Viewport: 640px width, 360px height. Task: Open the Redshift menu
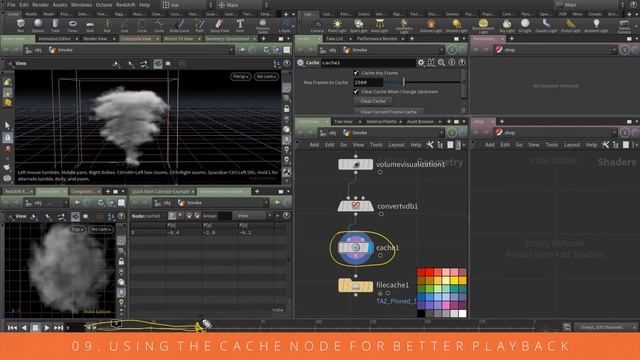coord(126,5)
